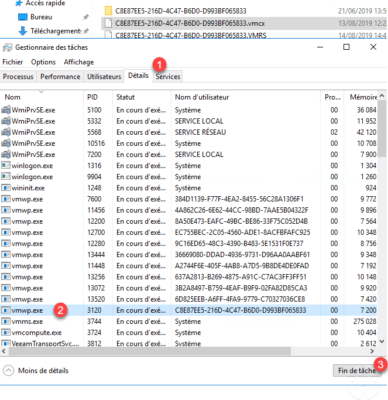Click vmwp.exe icon with PID 12700
The width and height of the screenshot is (388, 400).
[x=6, y=232]
